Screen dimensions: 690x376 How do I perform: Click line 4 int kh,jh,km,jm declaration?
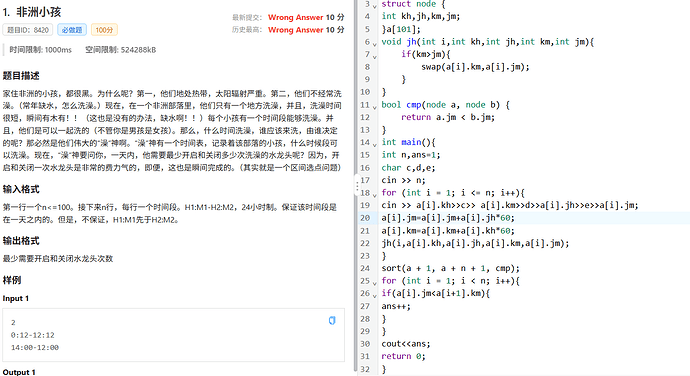(420, 16)
